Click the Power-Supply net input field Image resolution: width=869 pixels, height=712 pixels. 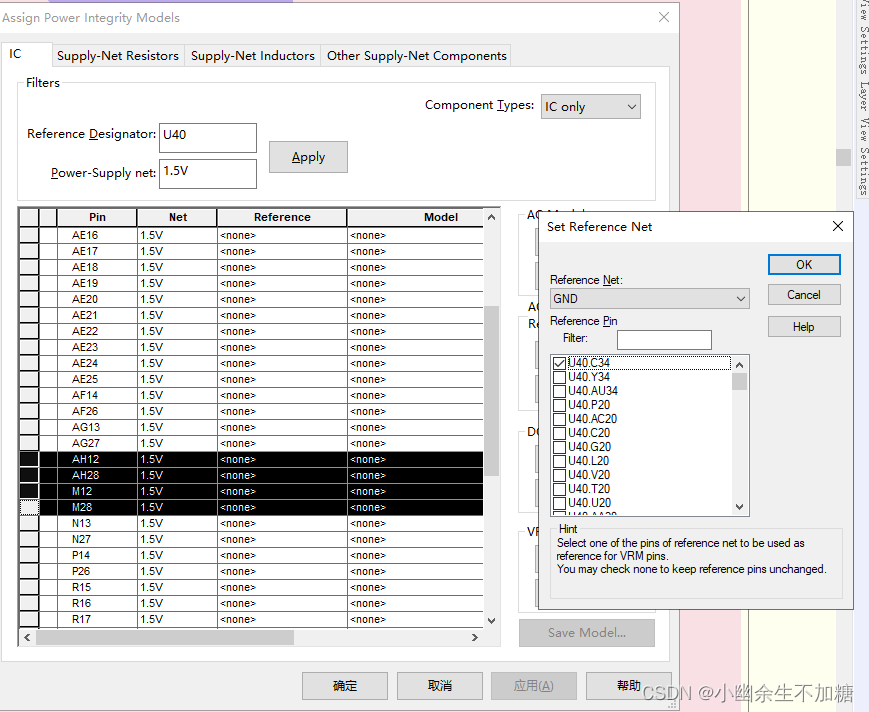(x=208, y=173)
